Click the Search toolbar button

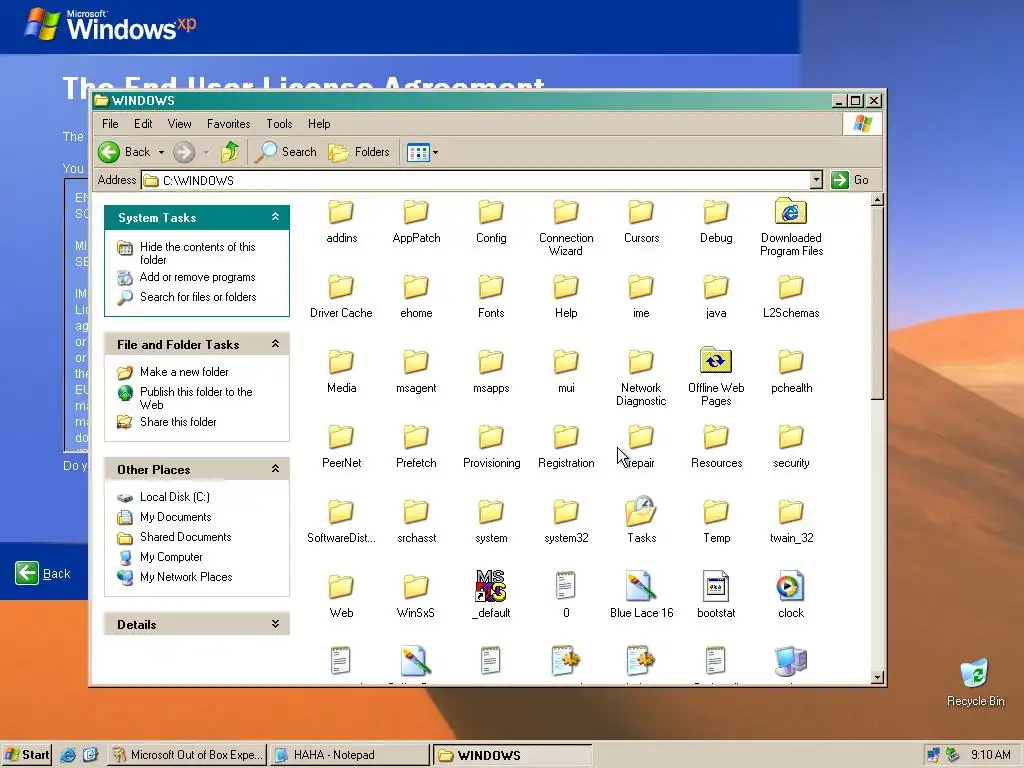tap(286, 152)
